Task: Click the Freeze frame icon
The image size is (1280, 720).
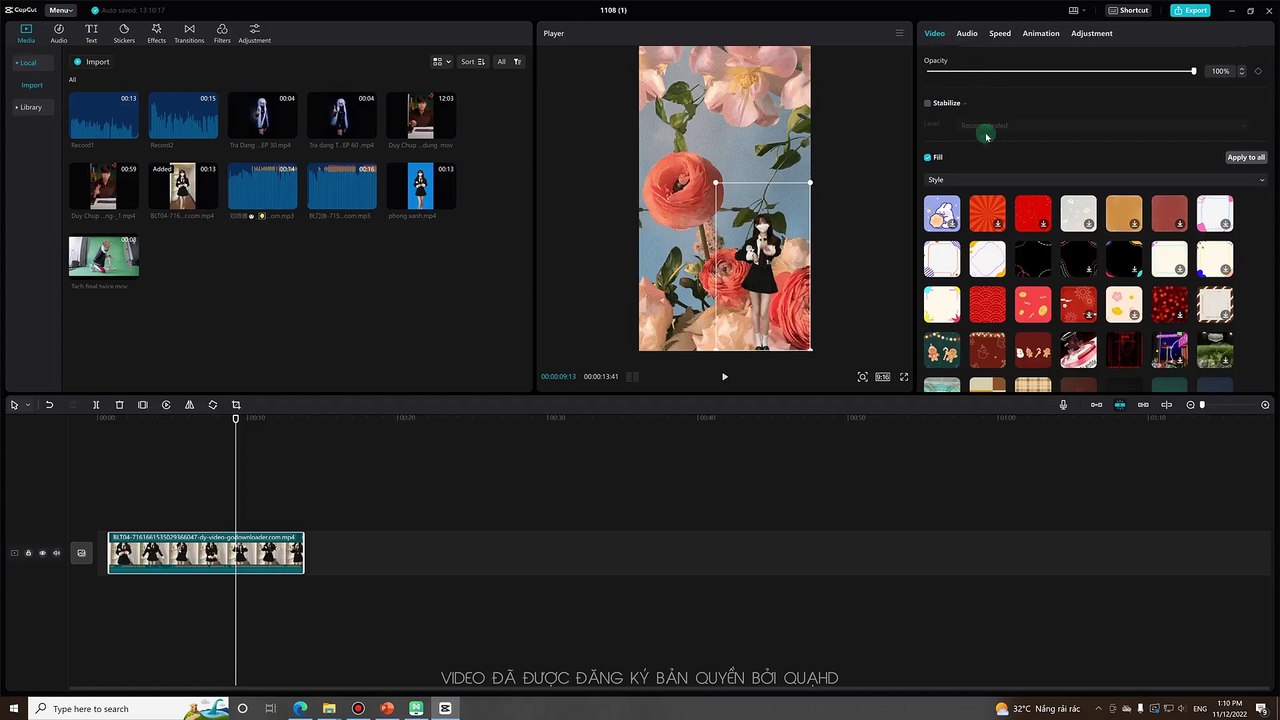Action: [143, 405]
